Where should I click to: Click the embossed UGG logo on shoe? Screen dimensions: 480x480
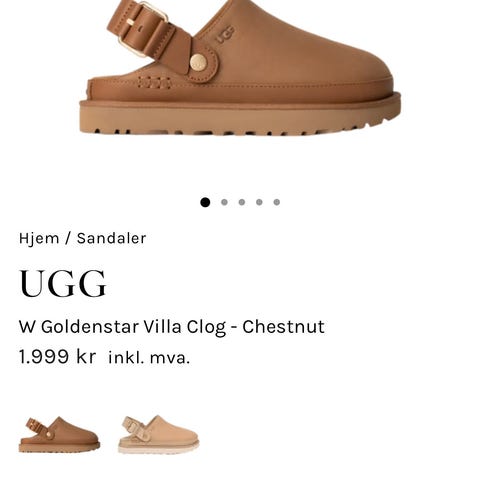click(x=225, y=35)
